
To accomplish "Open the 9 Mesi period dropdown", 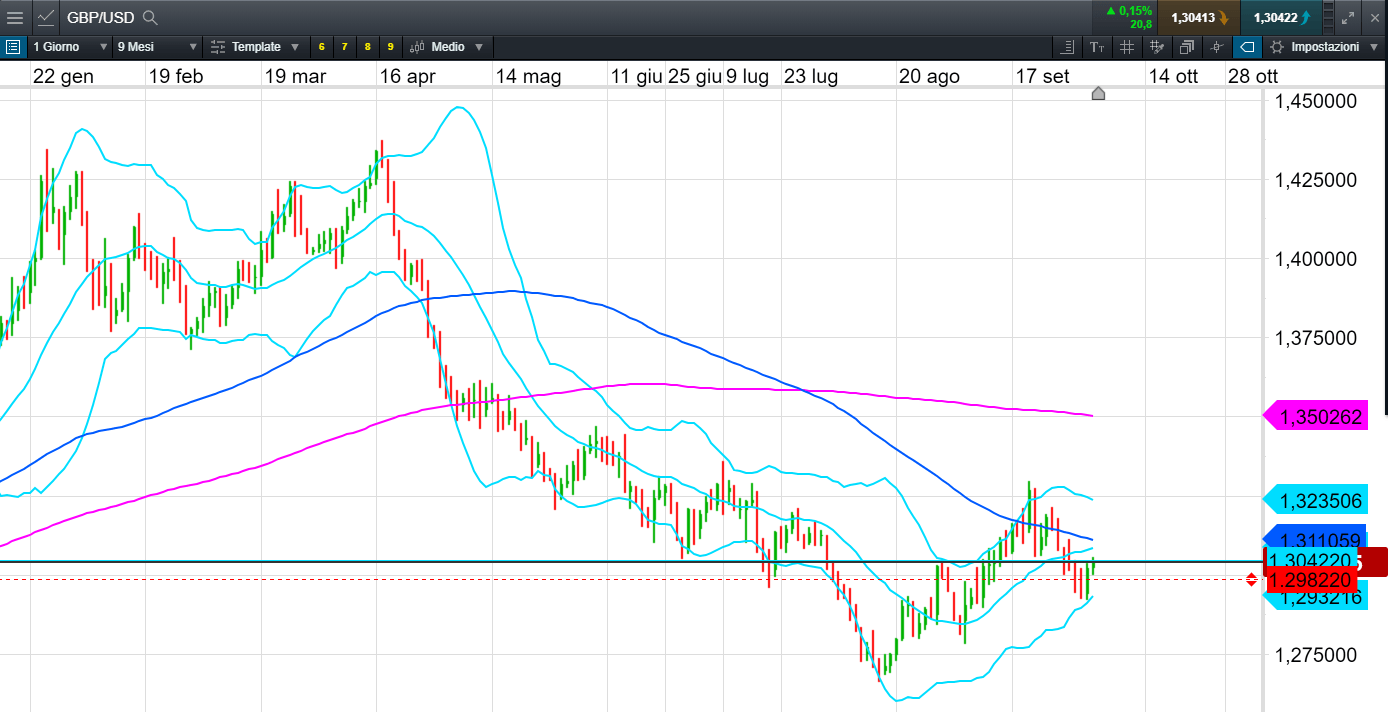I will 157,47.
